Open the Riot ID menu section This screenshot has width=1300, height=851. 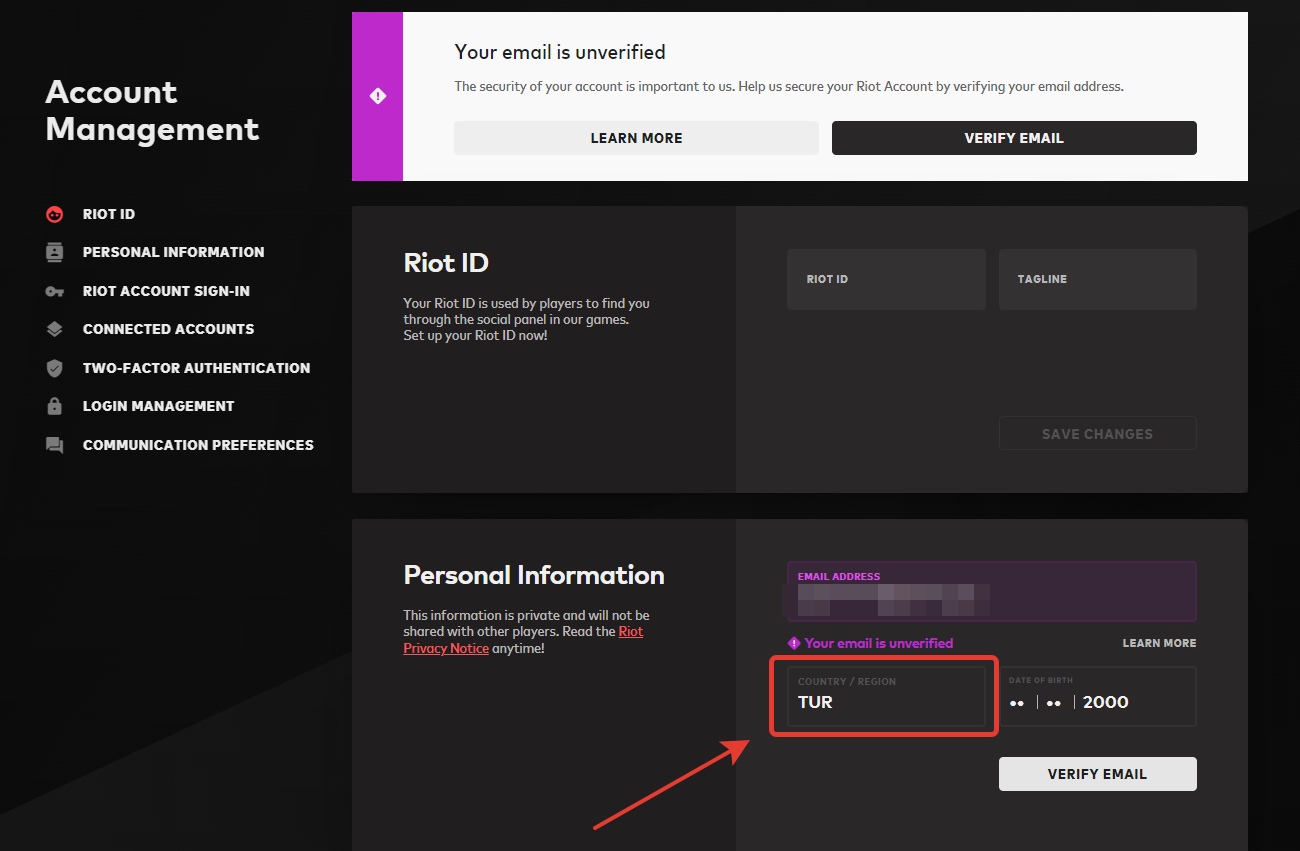click(109, 214)
